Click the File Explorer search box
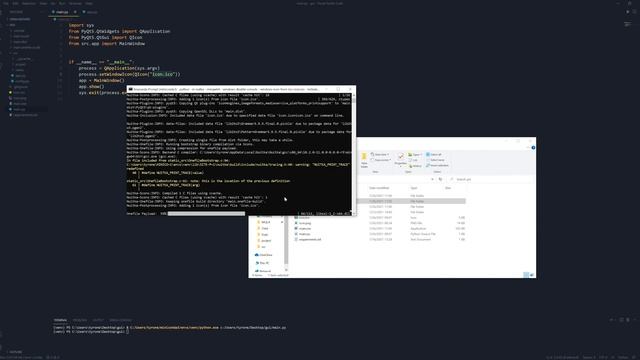The image size is (640, 360). pos(491,179)
